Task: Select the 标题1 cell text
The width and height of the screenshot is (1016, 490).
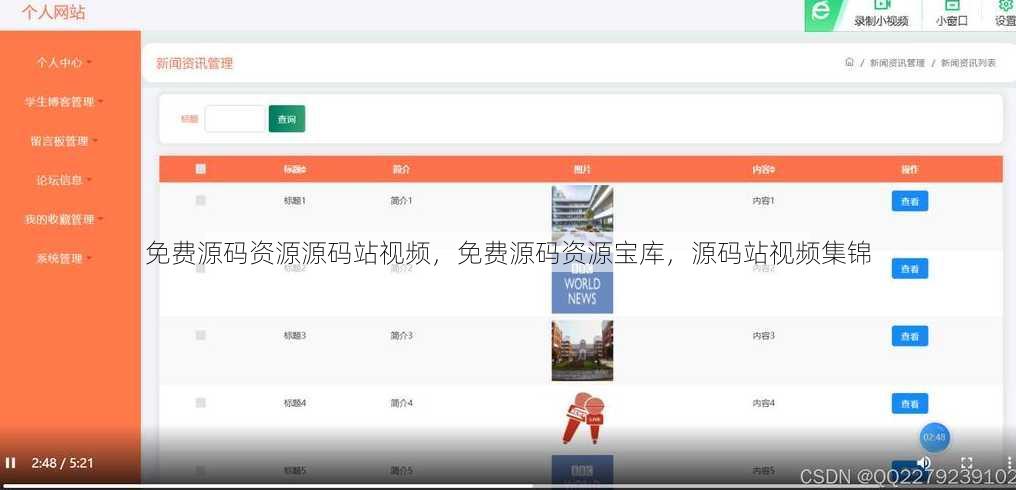Action: pos(294,201)
